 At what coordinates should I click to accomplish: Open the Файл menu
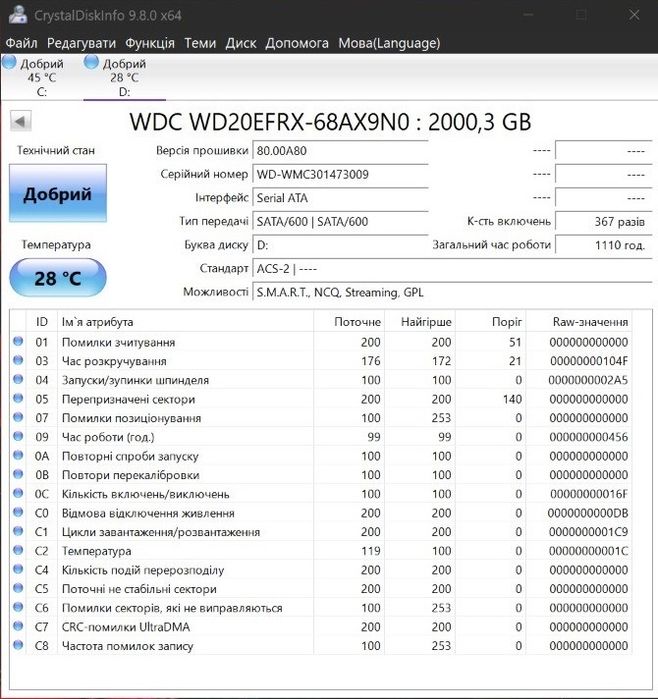pos(21,43)
